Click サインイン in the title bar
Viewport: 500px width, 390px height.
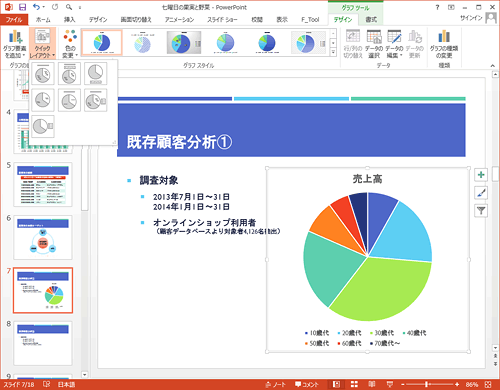tap(471, 18)
